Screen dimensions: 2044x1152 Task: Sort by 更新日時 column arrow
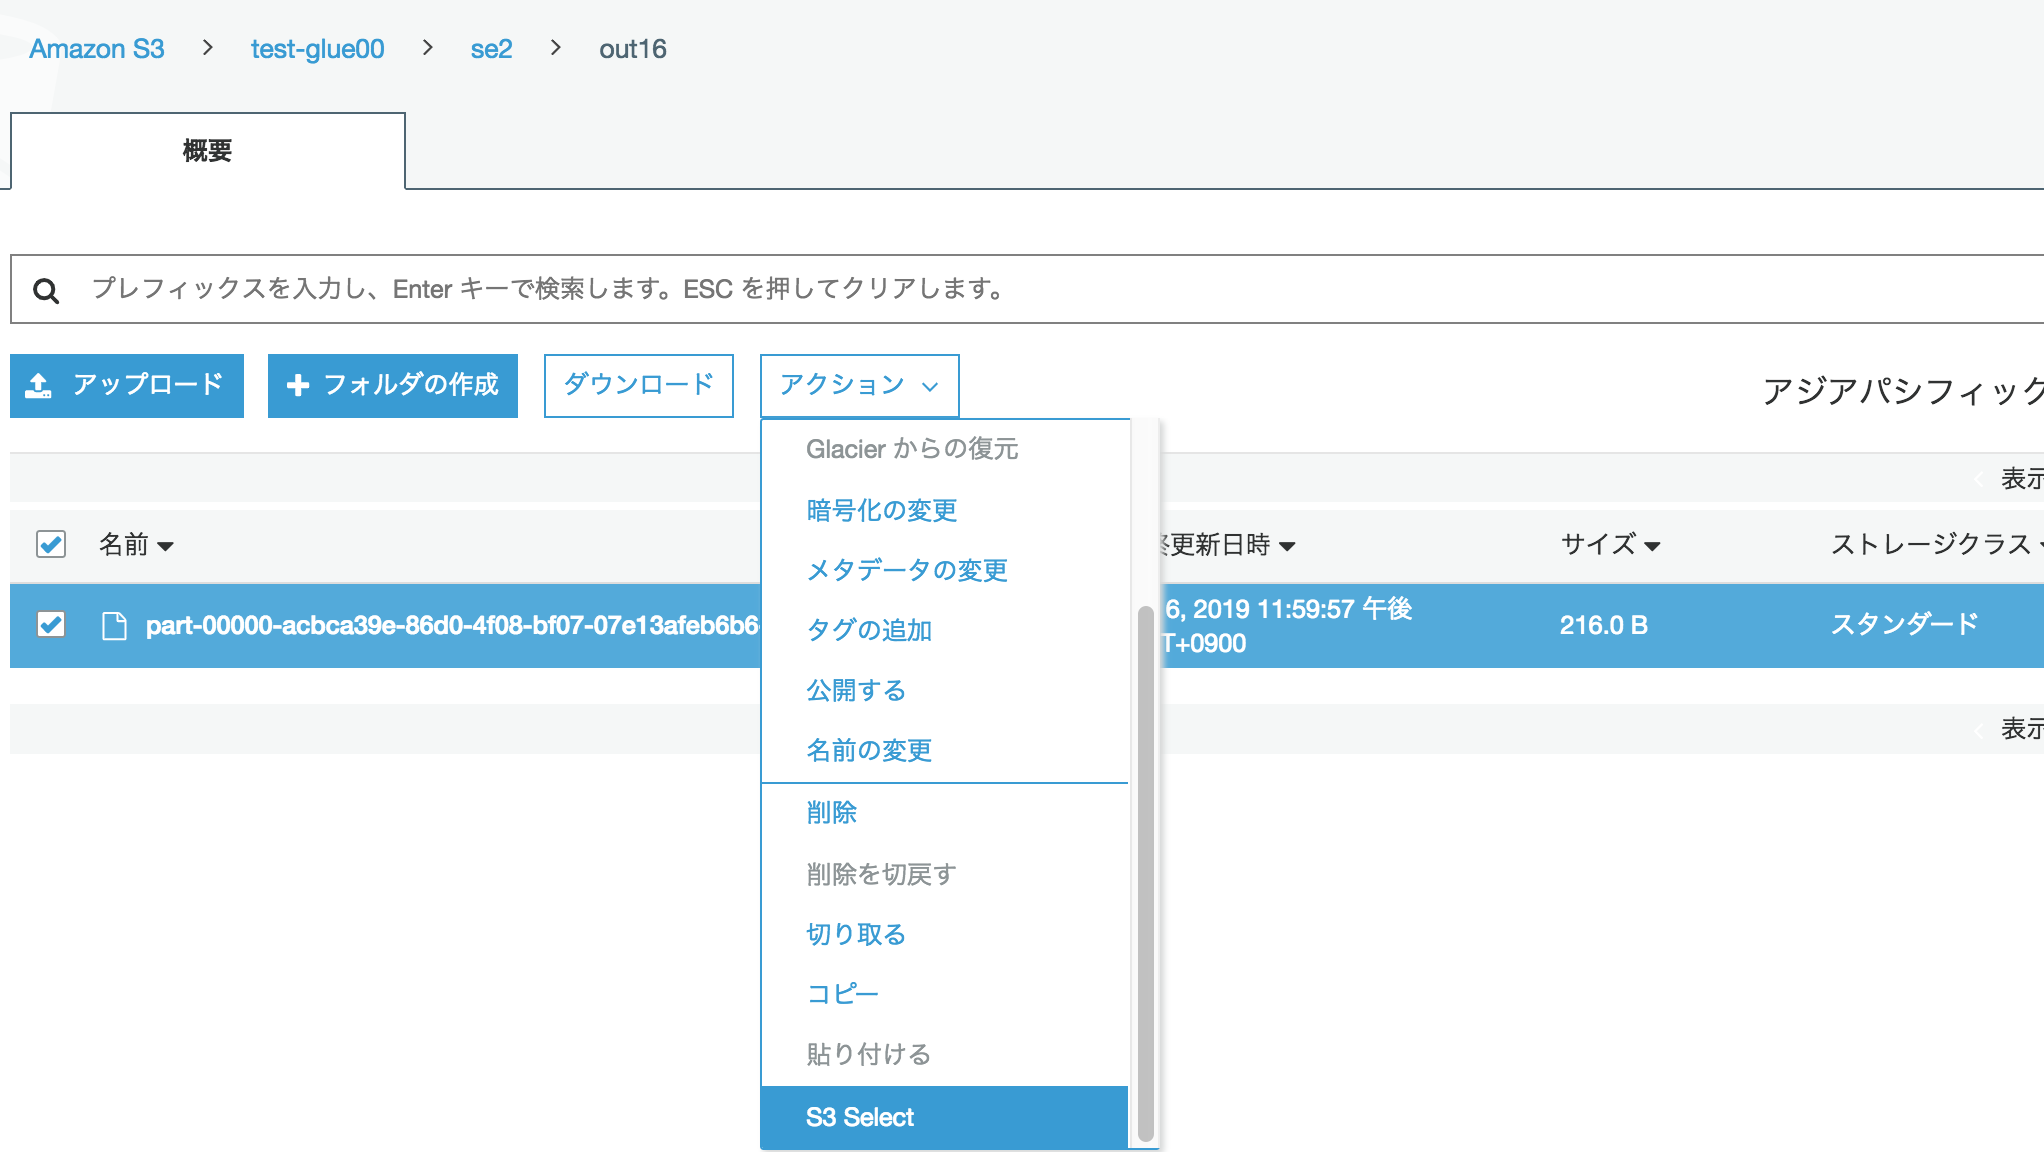1288,546
